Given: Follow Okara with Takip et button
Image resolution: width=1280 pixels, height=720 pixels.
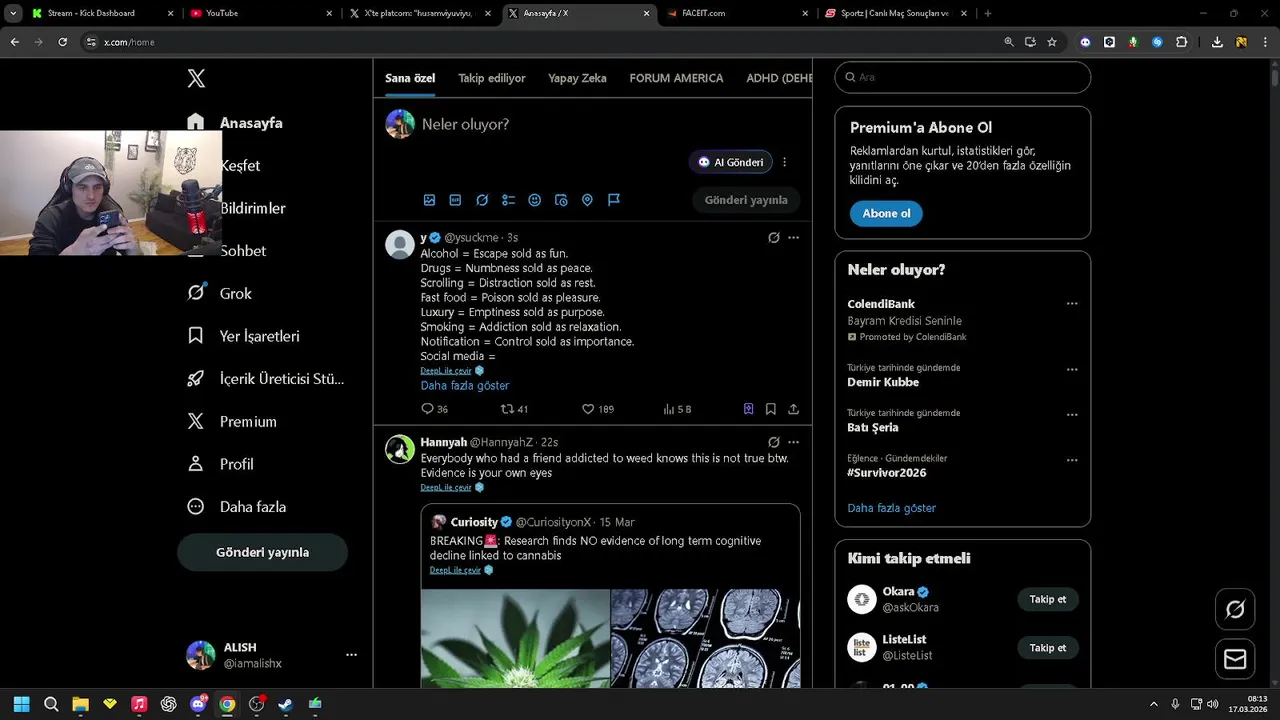Looking at the screenshot, I should click(1048, 599).
